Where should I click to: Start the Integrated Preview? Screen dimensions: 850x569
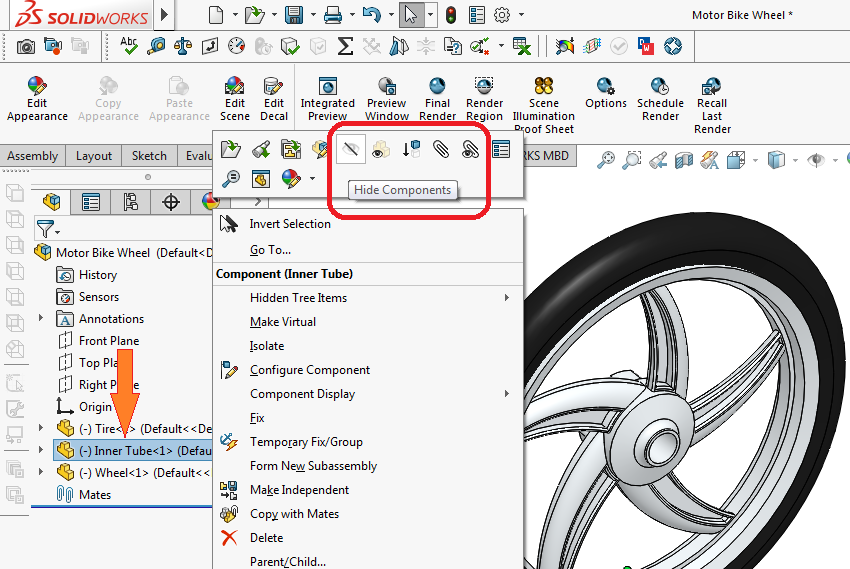tap(327, 99)
